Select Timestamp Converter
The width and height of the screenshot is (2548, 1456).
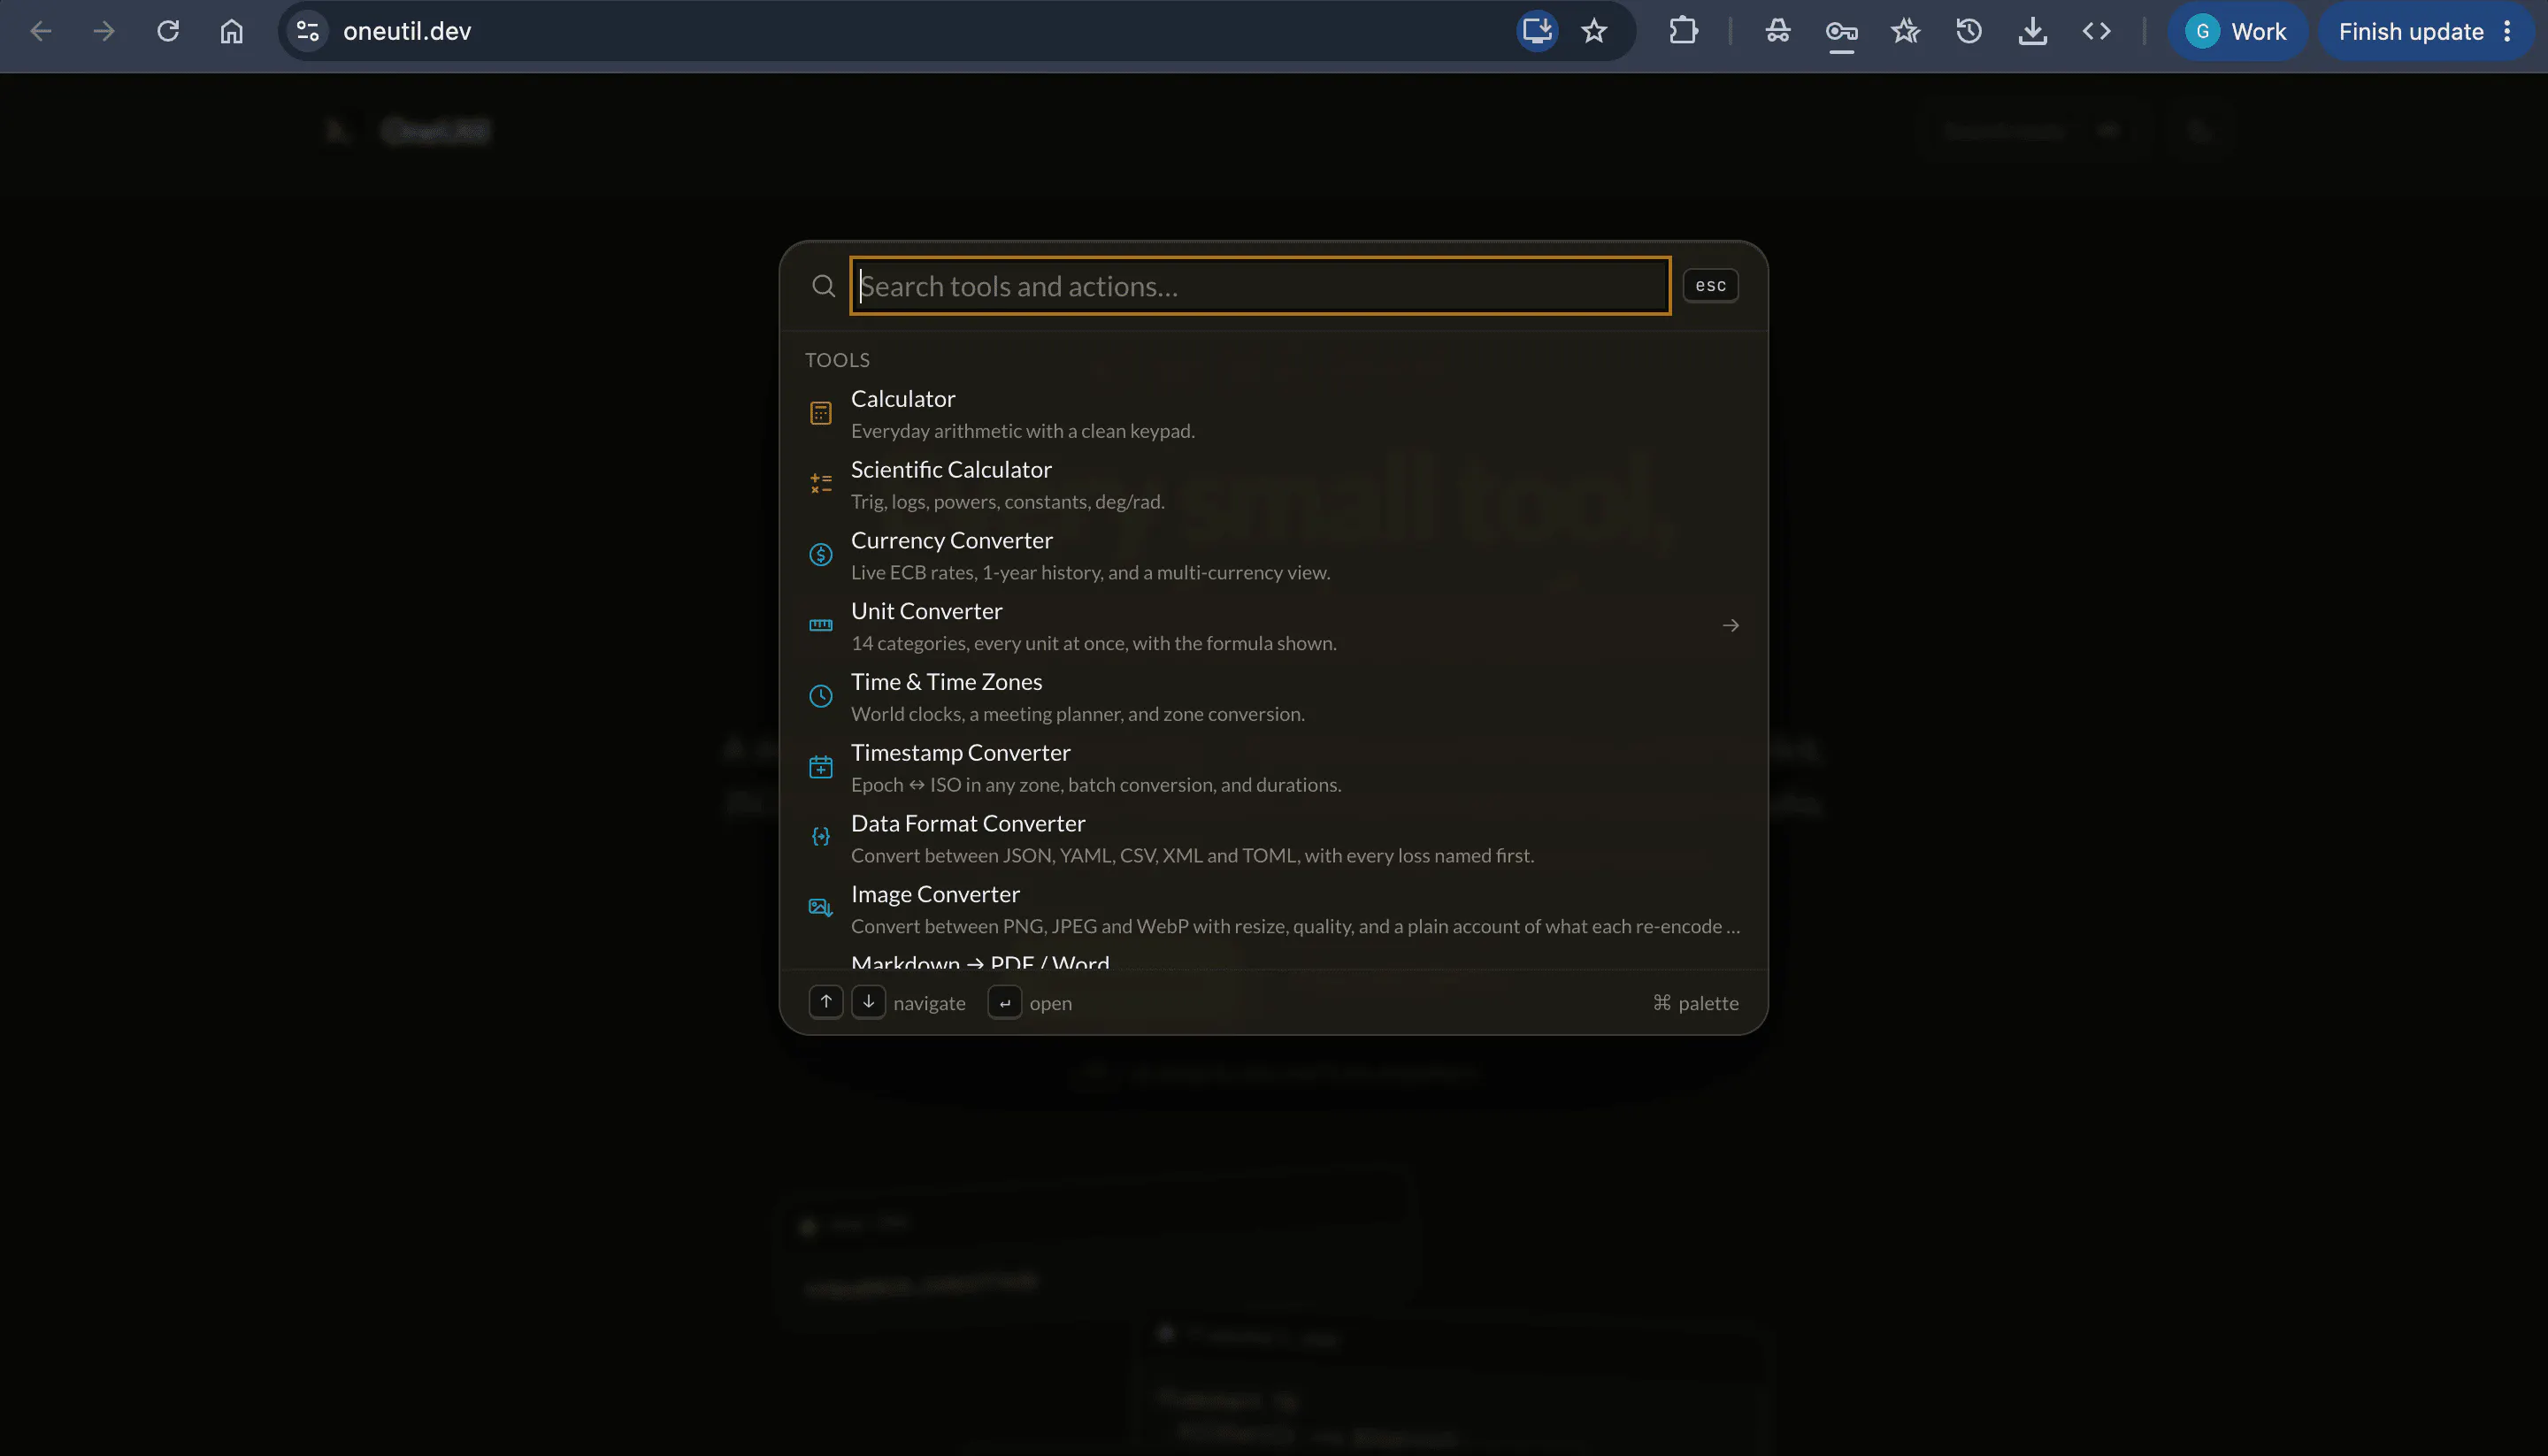tap(1273, 767)
